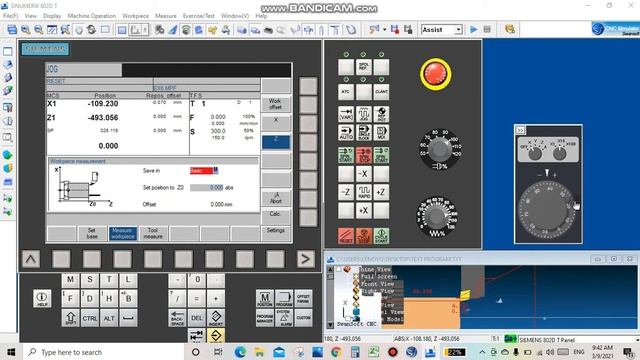
Task: Turn the handwheel dial
Action: (547, 209)
